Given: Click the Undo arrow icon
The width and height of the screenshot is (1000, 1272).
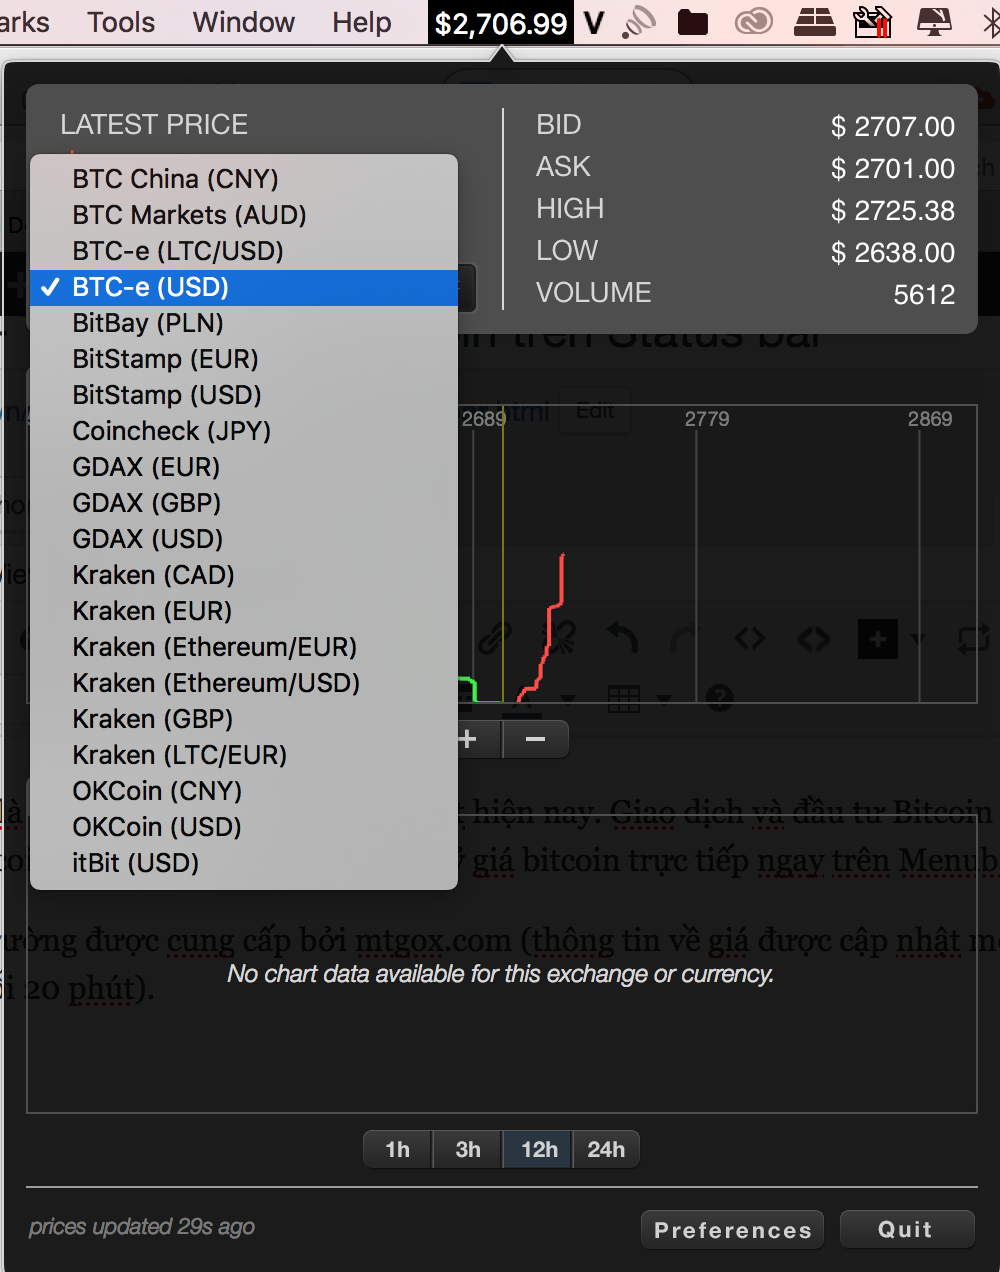Looking at the screenshot, I should click(x=620, y=639).
